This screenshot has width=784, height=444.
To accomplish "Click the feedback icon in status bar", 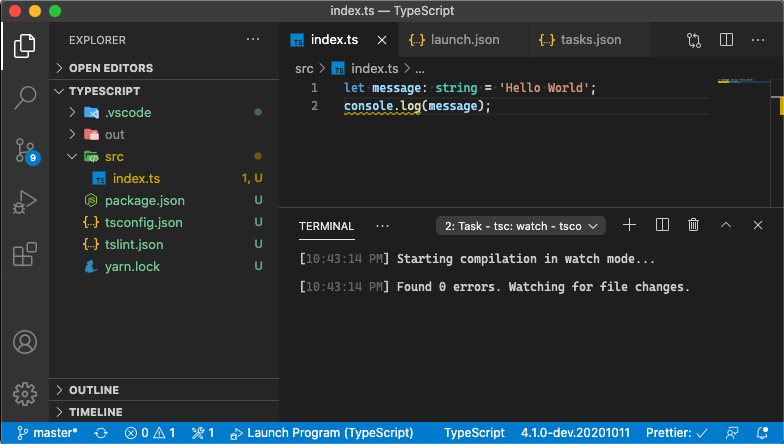I will point(732,433).
